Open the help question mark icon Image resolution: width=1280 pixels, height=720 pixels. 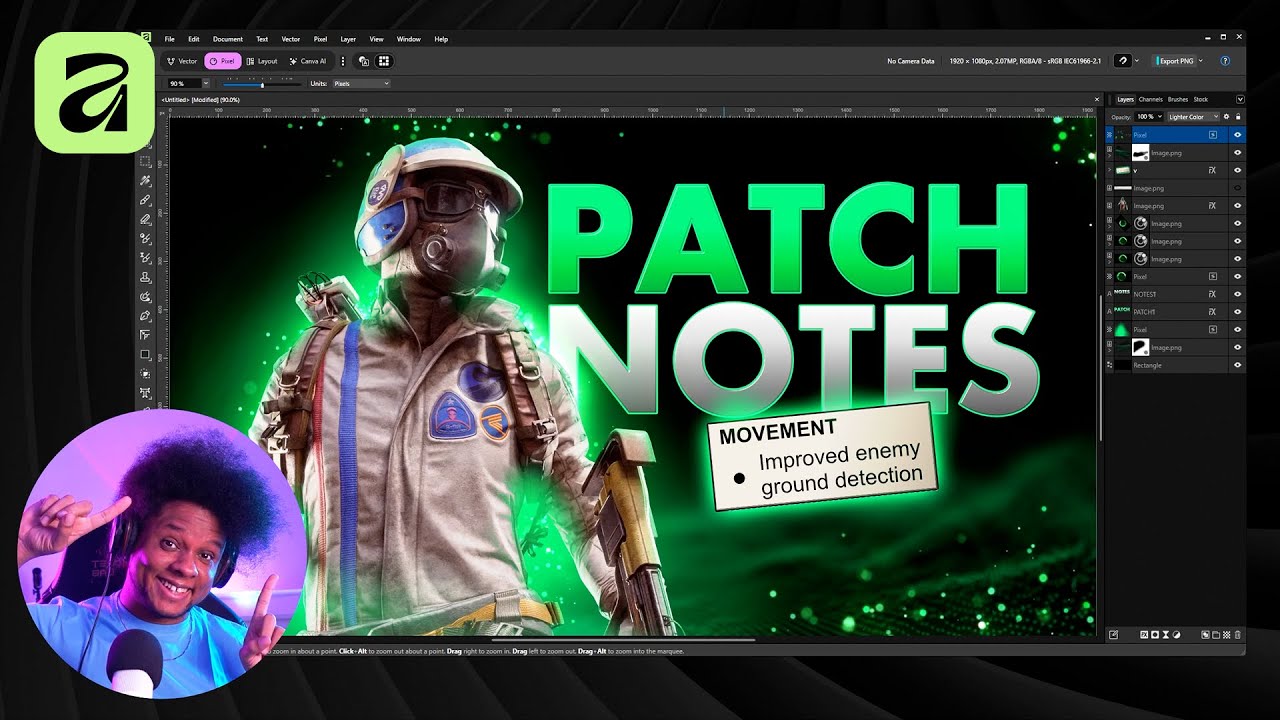1225,61
